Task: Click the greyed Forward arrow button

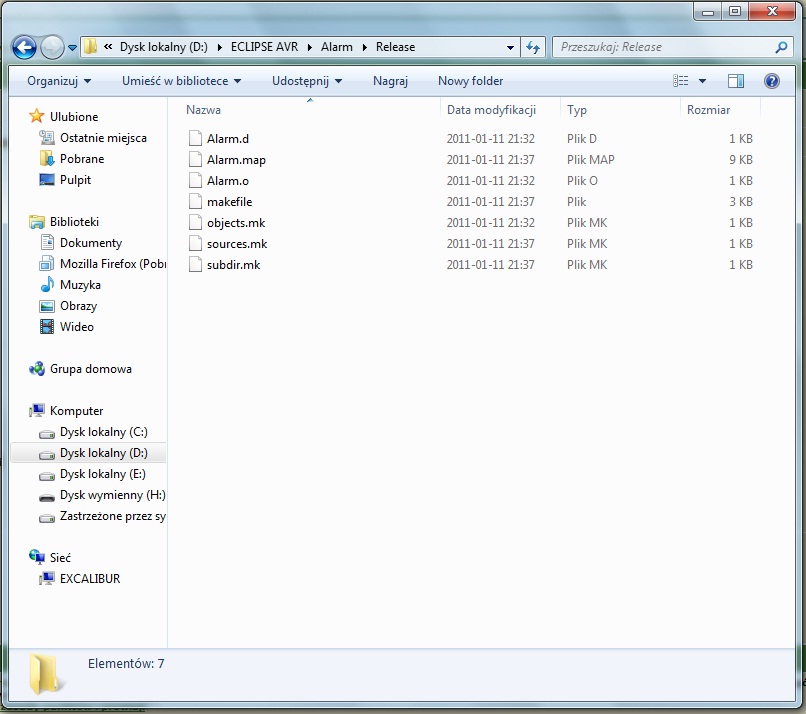Action: [x=52, y=48]
